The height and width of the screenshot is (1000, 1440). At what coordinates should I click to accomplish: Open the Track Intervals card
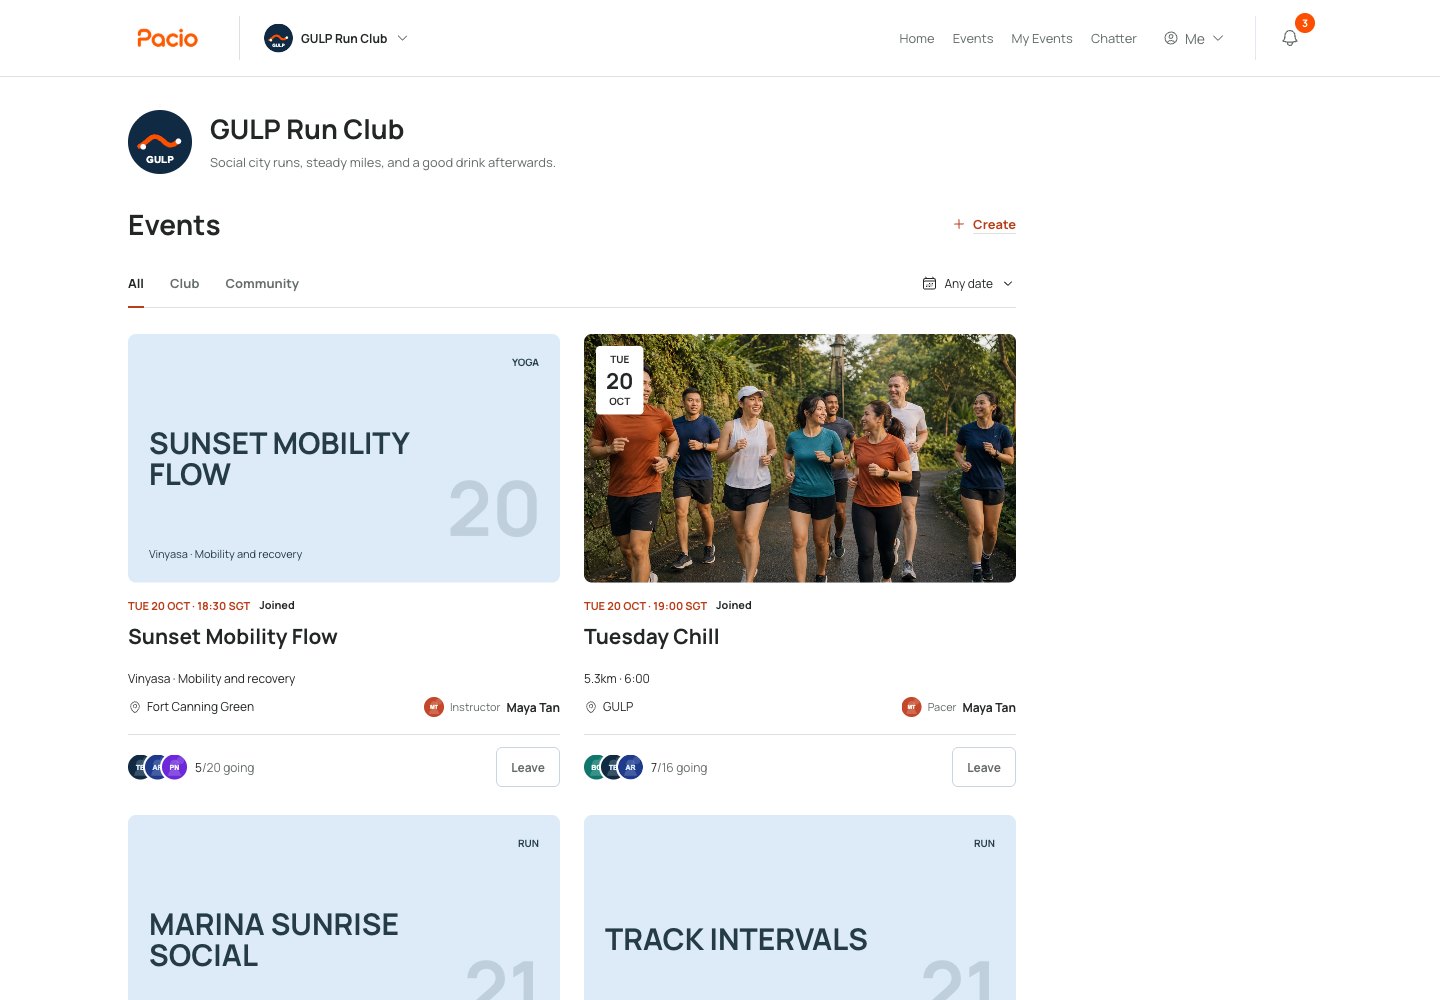point(800,908)
